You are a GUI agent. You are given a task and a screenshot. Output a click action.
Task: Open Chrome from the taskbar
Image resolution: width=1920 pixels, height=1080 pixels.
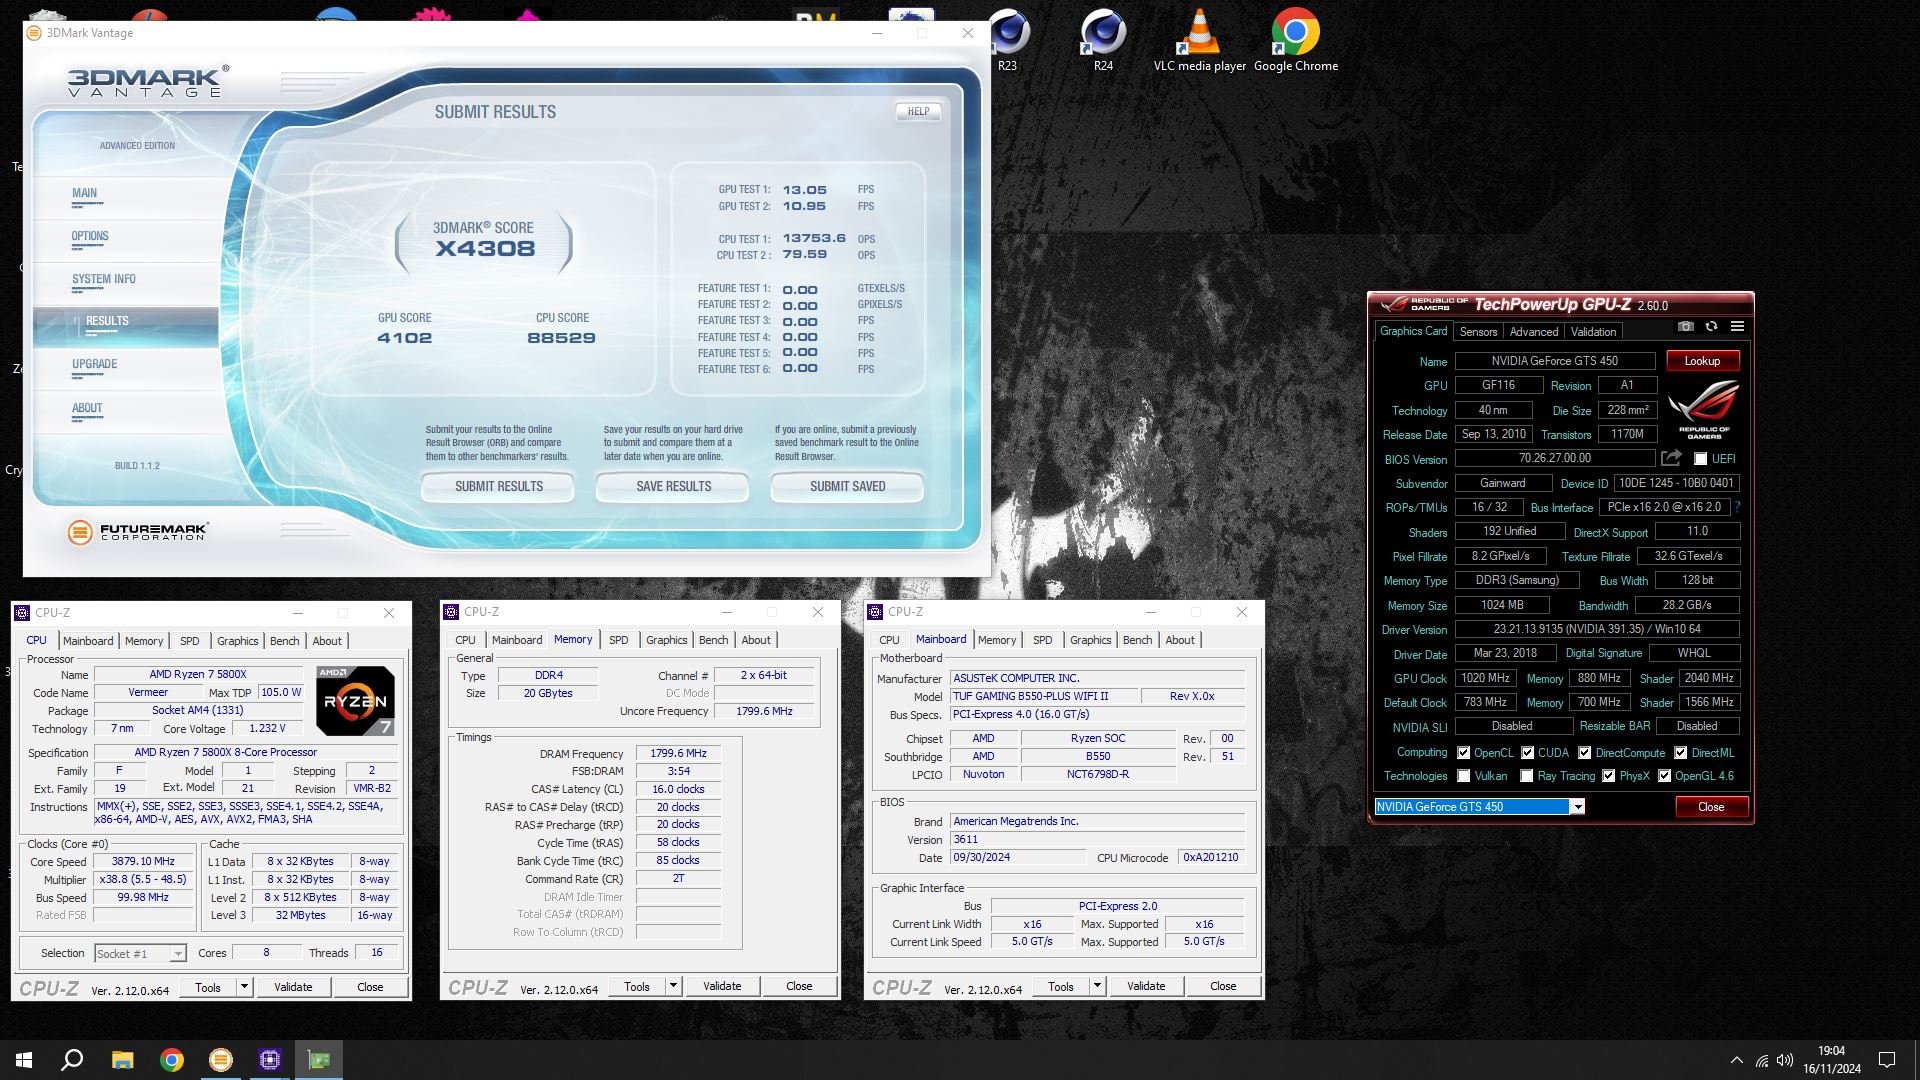(172, 1060)
